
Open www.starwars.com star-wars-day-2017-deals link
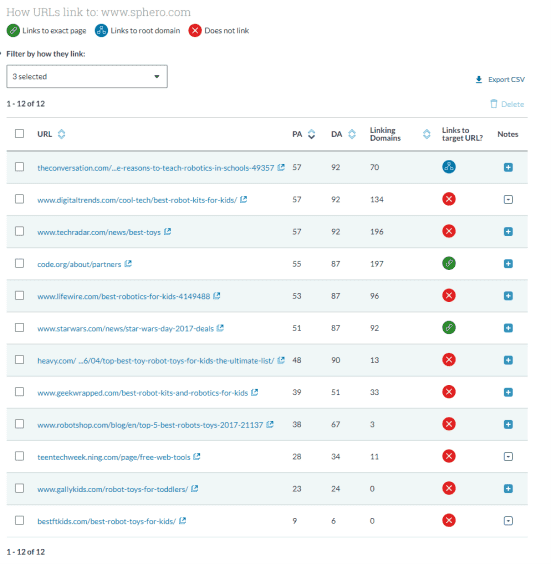[126, 329]
